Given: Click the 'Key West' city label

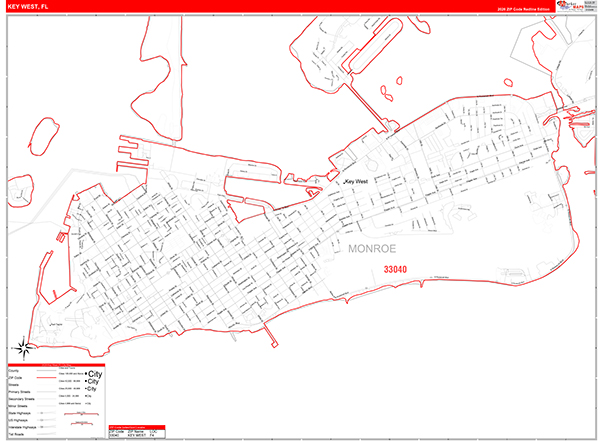Looking at the screenshot, I should click(356, 181).
